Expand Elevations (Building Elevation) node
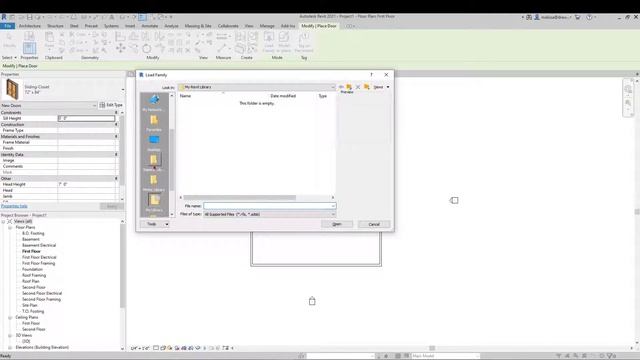 (10, 348)
